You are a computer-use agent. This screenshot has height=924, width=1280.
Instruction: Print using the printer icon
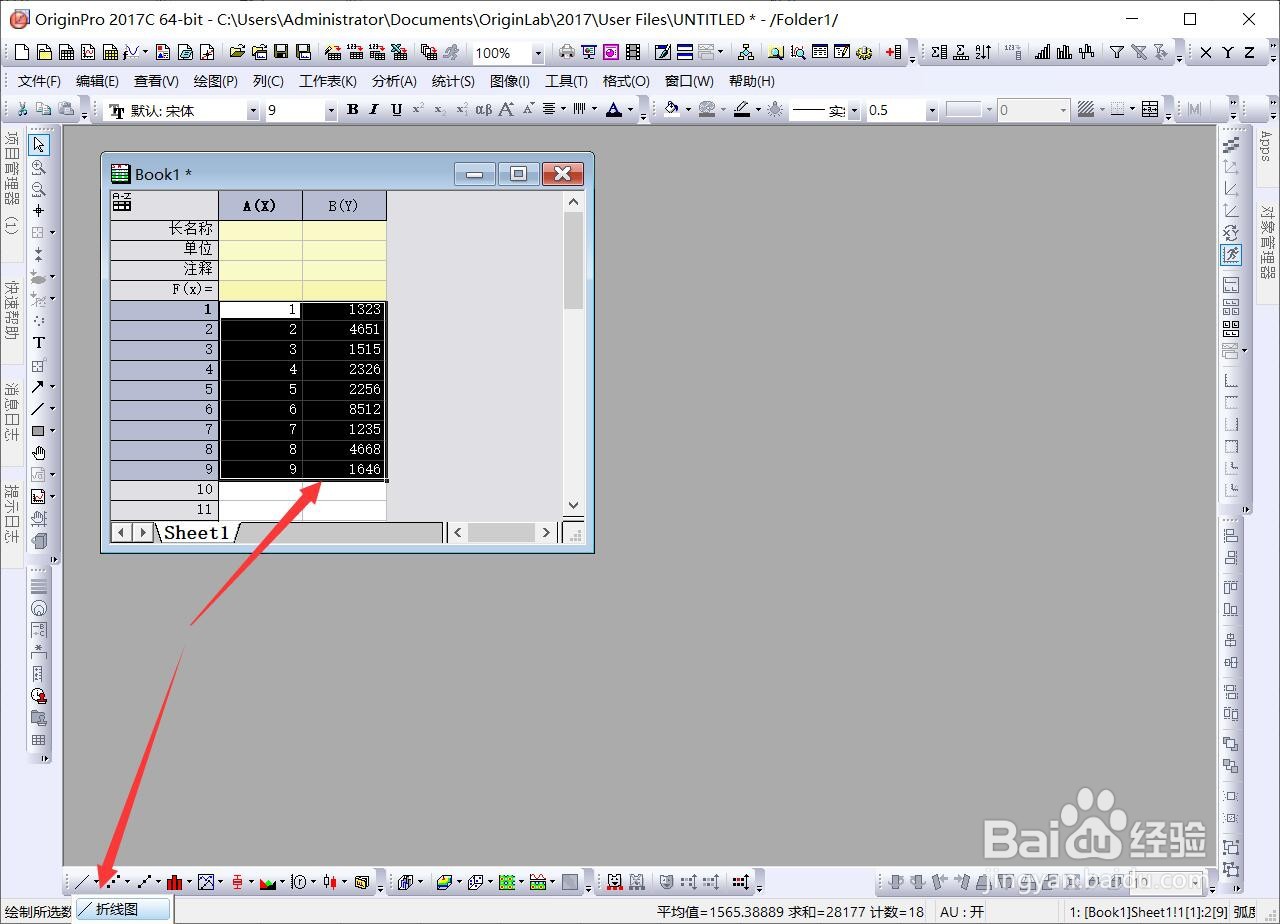567,53
